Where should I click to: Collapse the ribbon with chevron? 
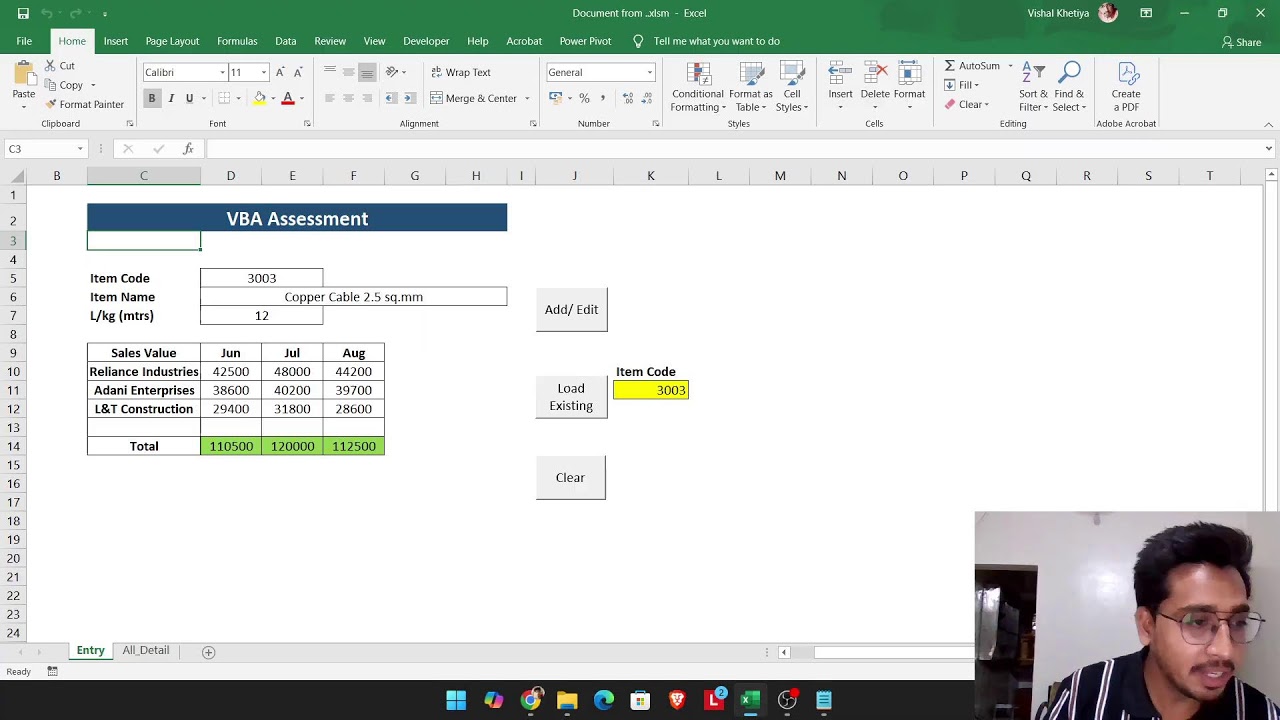1269,124
